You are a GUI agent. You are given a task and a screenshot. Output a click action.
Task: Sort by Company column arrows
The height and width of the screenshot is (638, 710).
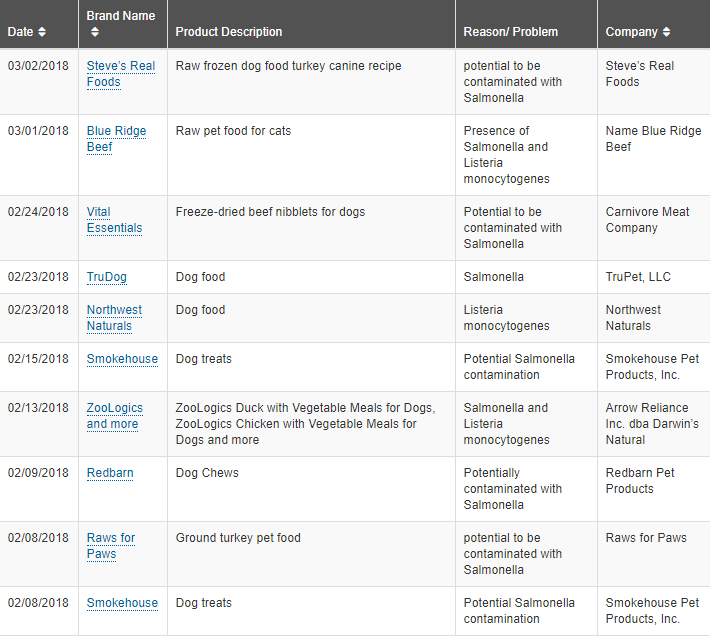[666, 32]
